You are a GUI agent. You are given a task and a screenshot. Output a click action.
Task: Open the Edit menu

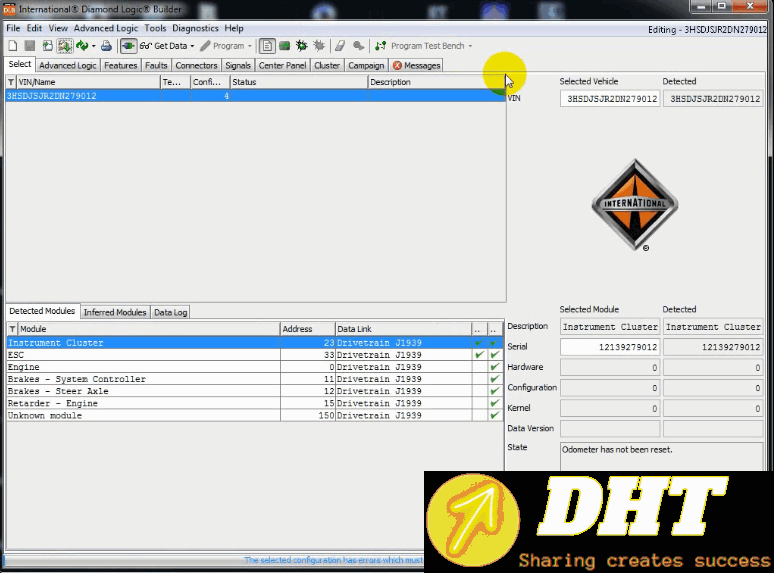(34, 28)
